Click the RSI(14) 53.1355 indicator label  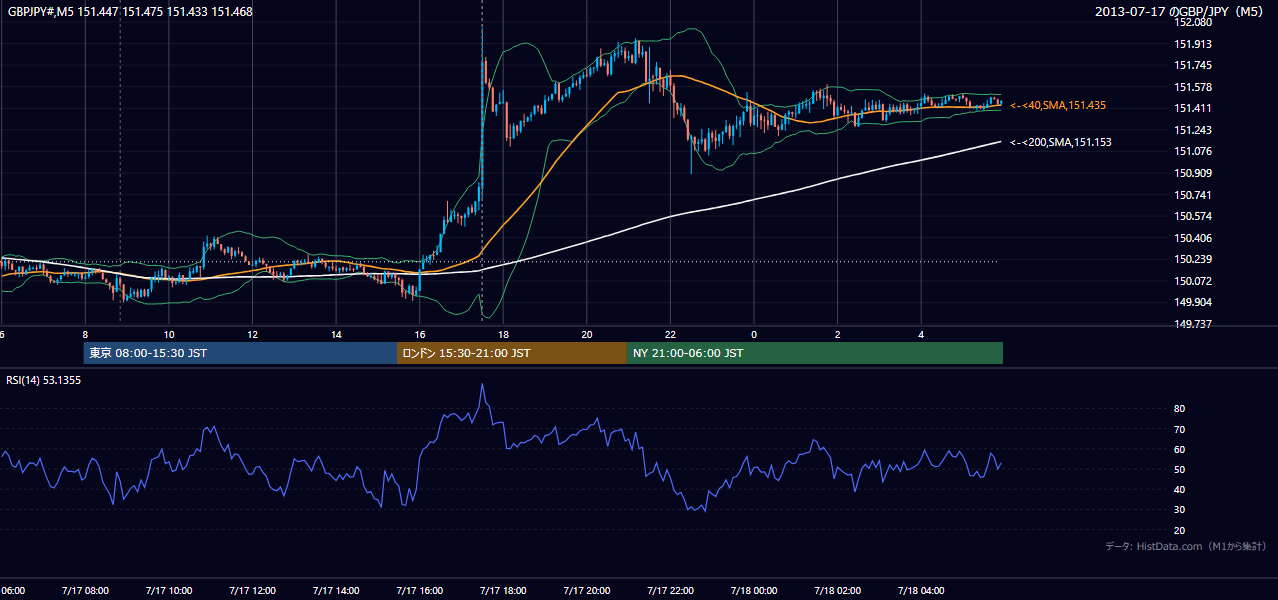[44, 380]
